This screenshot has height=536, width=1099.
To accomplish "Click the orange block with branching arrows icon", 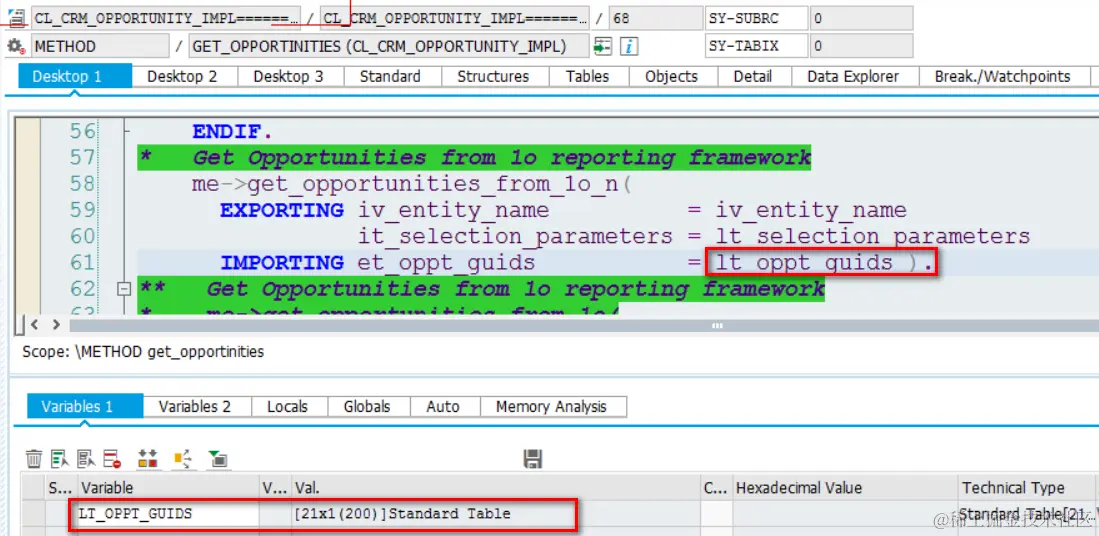I will (x=183, y=459).
